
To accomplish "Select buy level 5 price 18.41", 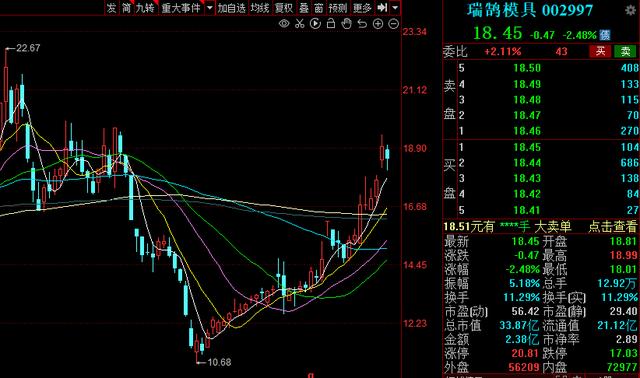I will click(x=527, y=210).
